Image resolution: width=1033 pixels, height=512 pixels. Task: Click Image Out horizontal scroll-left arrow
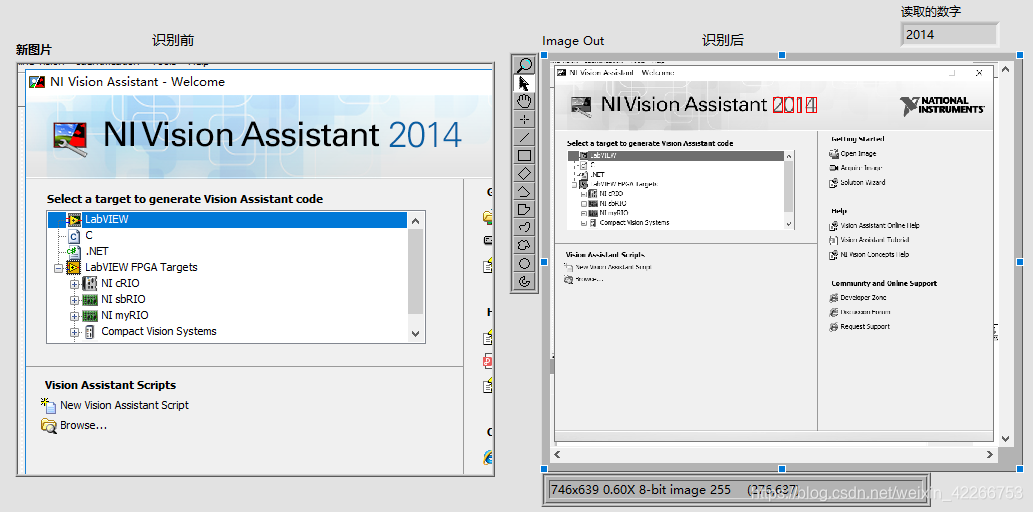click(x=557, y=454)
